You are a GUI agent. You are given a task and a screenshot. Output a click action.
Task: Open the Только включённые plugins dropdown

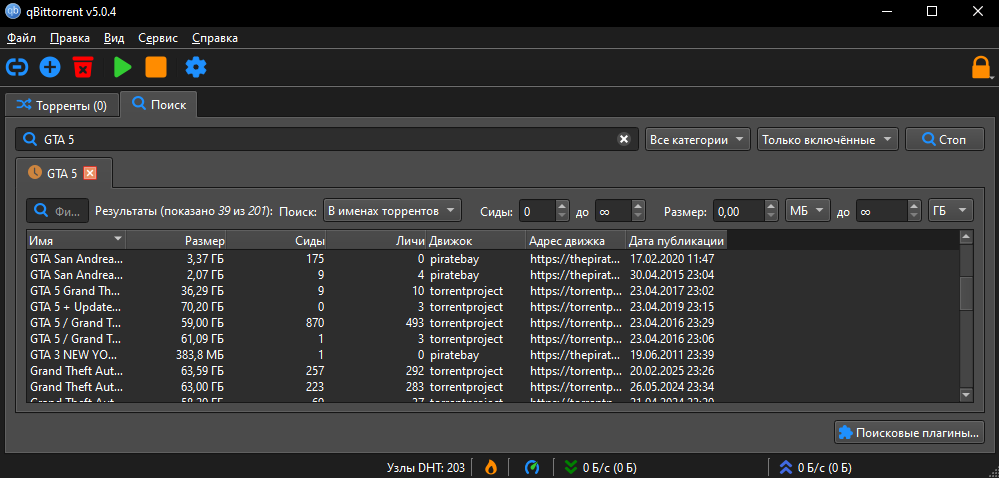pyautogui.click(x=828, y=140)
